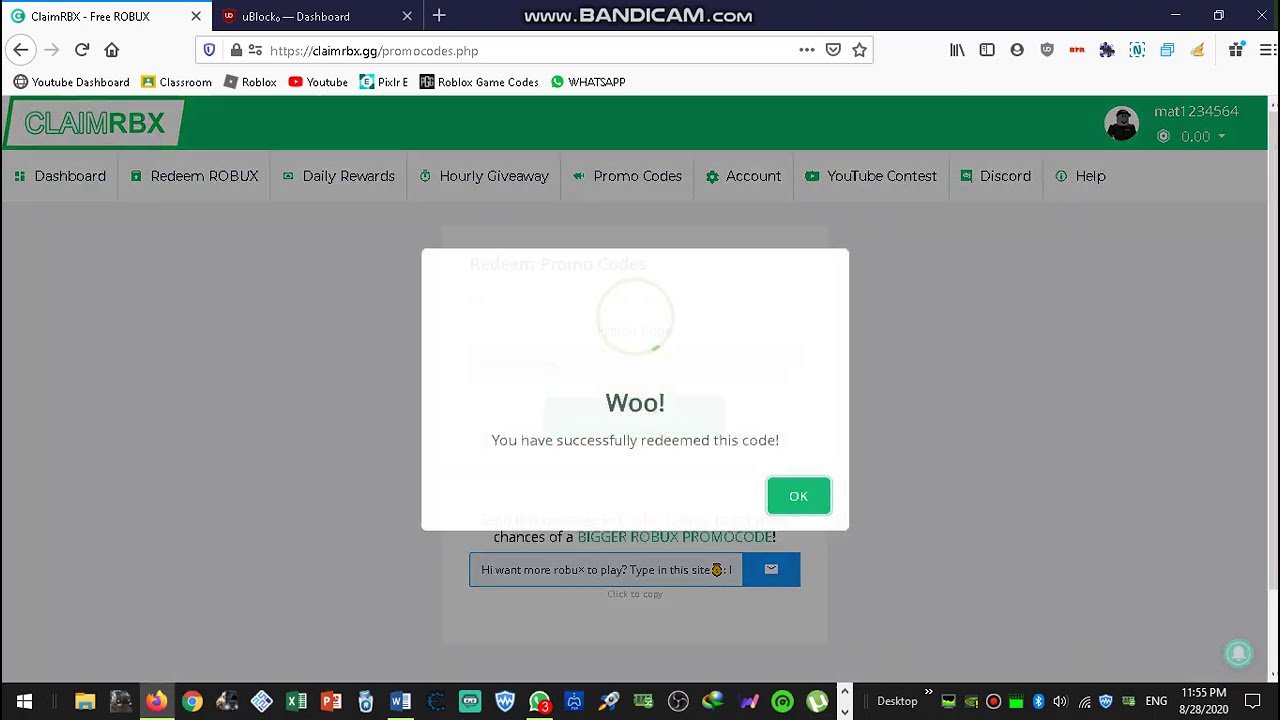This screenshot has width=1280, height=720.
Task: Open the Firefox Library icon
Action: point(957,50)
